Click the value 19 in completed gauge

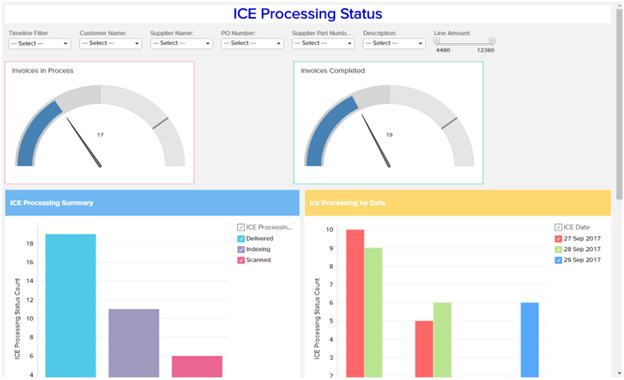click(389, 135)
